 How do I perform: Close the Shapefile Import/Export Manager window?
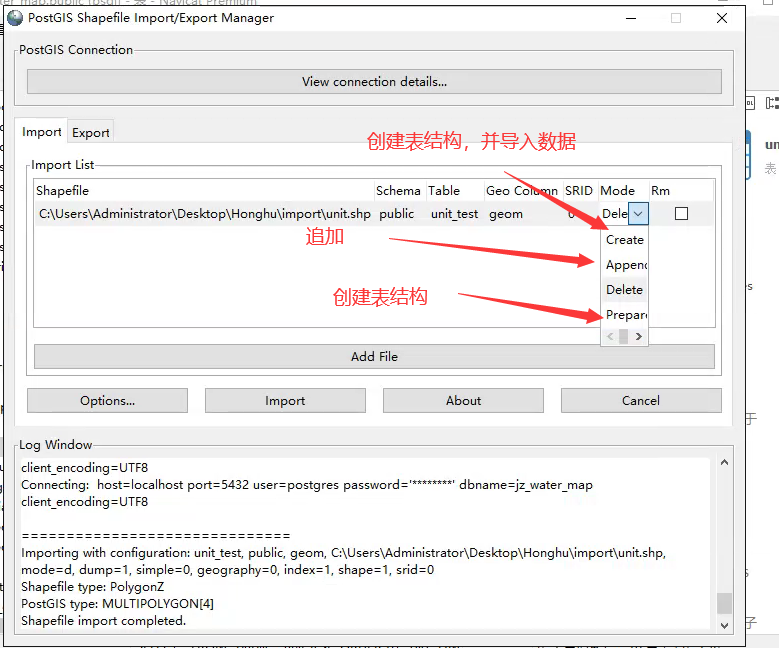(x=722, y=18)
